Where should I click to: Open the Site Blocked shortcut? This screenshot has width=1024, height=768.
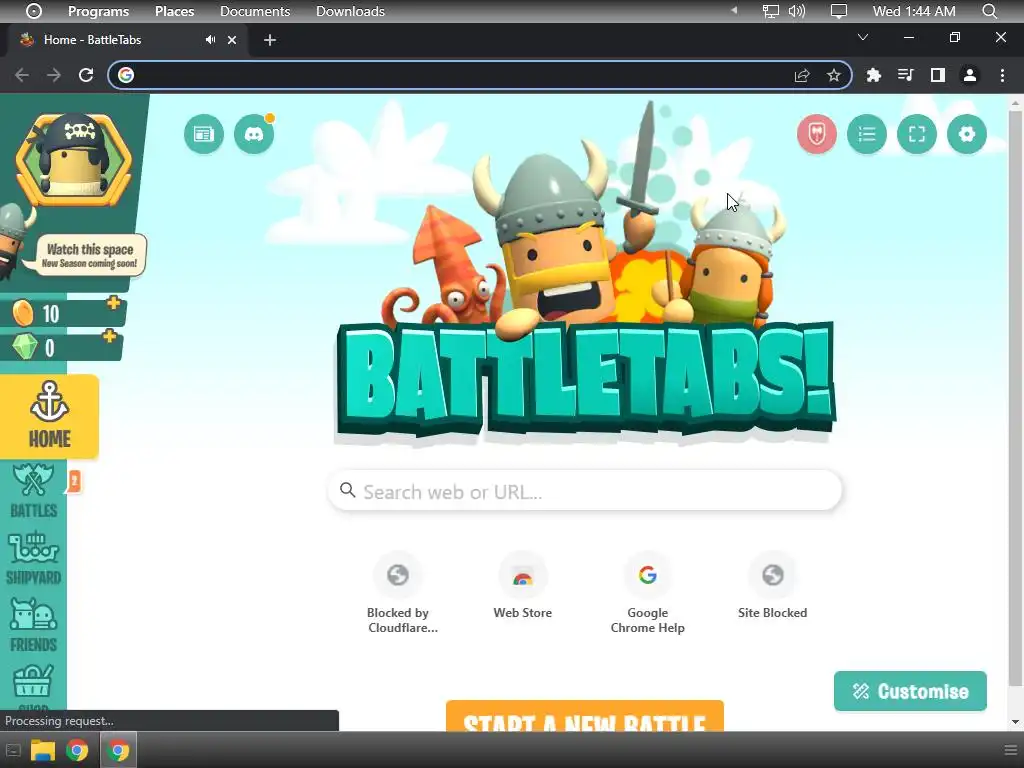[x=772, y=586]
